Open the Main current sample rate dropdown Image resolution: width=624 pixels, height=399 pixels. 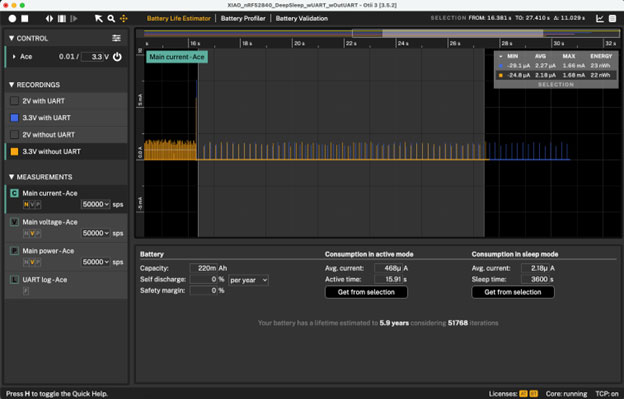pos(96,204)
